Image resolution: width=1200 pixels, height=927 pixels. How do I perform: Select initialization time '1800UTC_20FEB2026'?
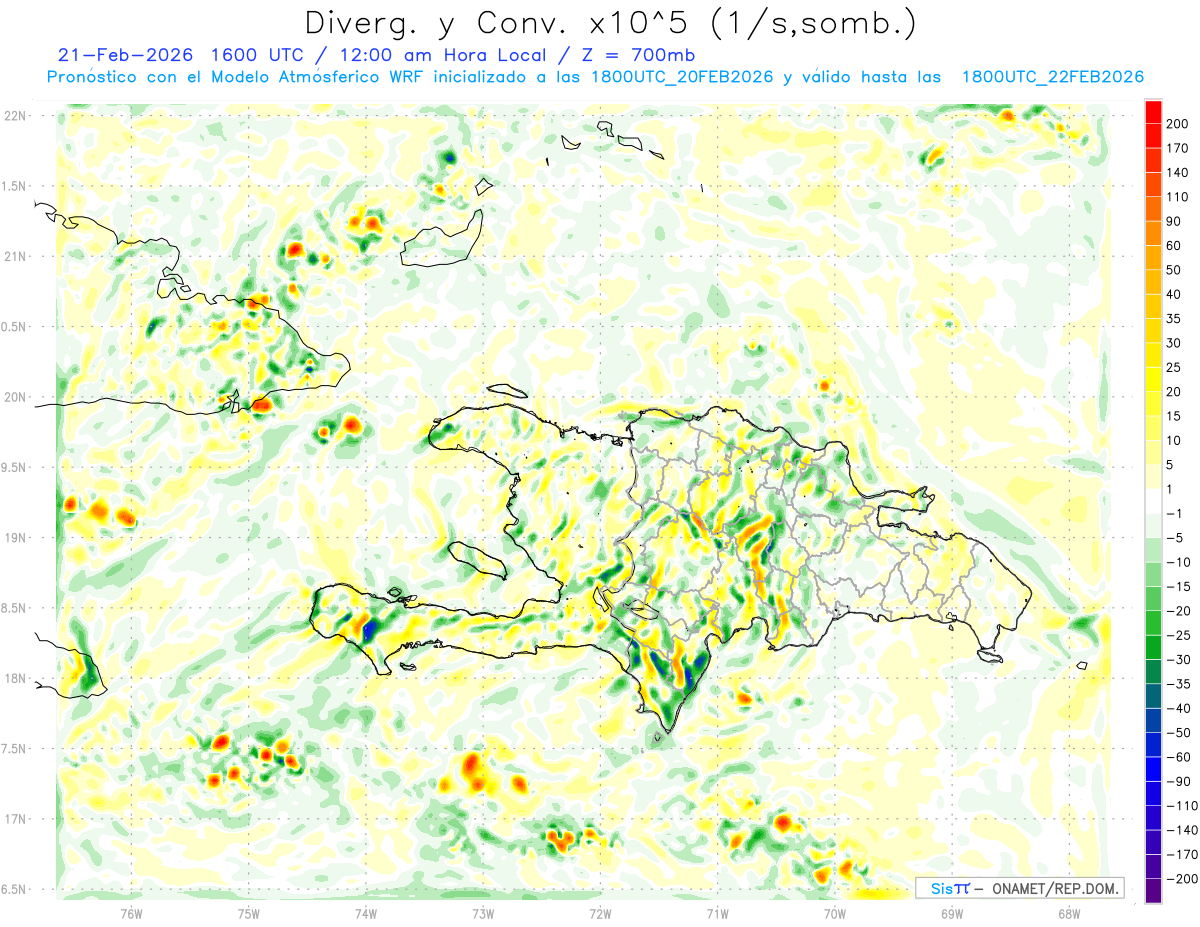[x=682, y=77]
